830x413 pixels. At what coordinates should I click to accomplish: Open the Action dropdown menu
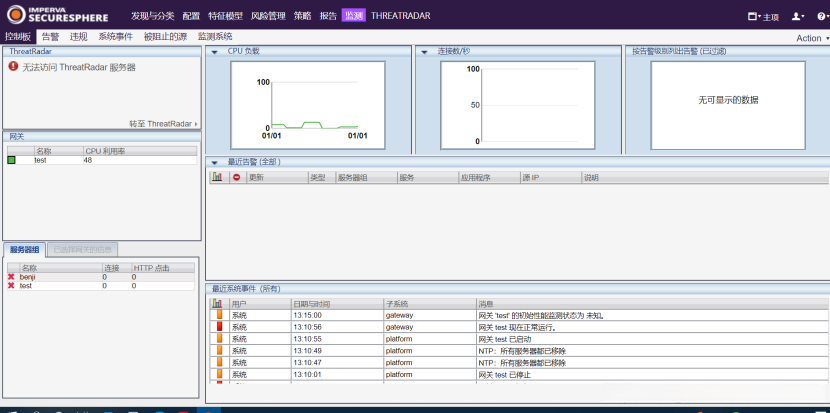pyautogui.click(x=811, y=38)
